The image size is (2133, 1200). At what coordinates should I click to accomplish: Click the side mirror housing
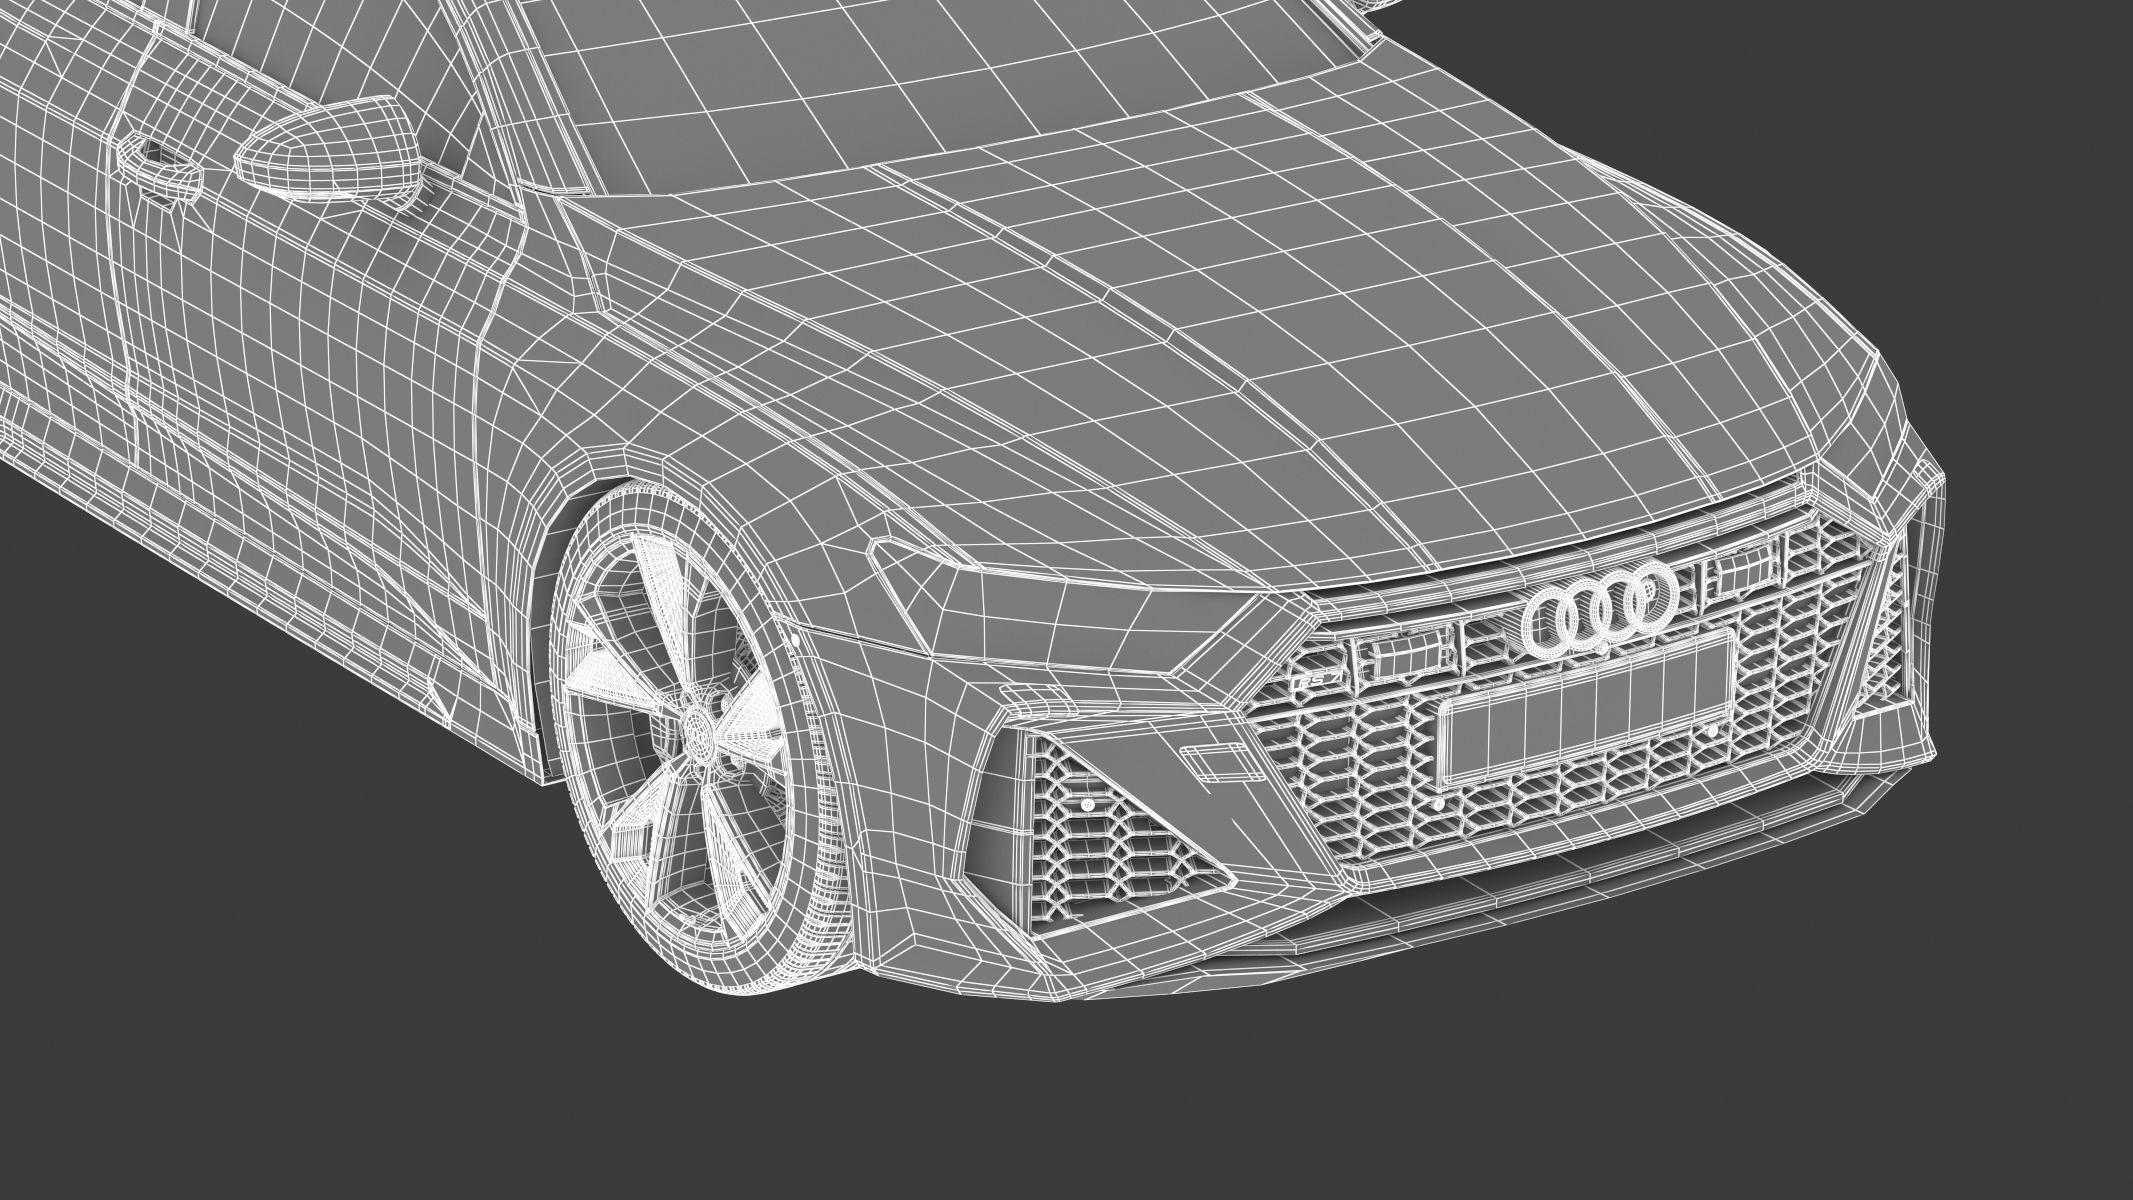pyautogui.click(x=327, y=151)
